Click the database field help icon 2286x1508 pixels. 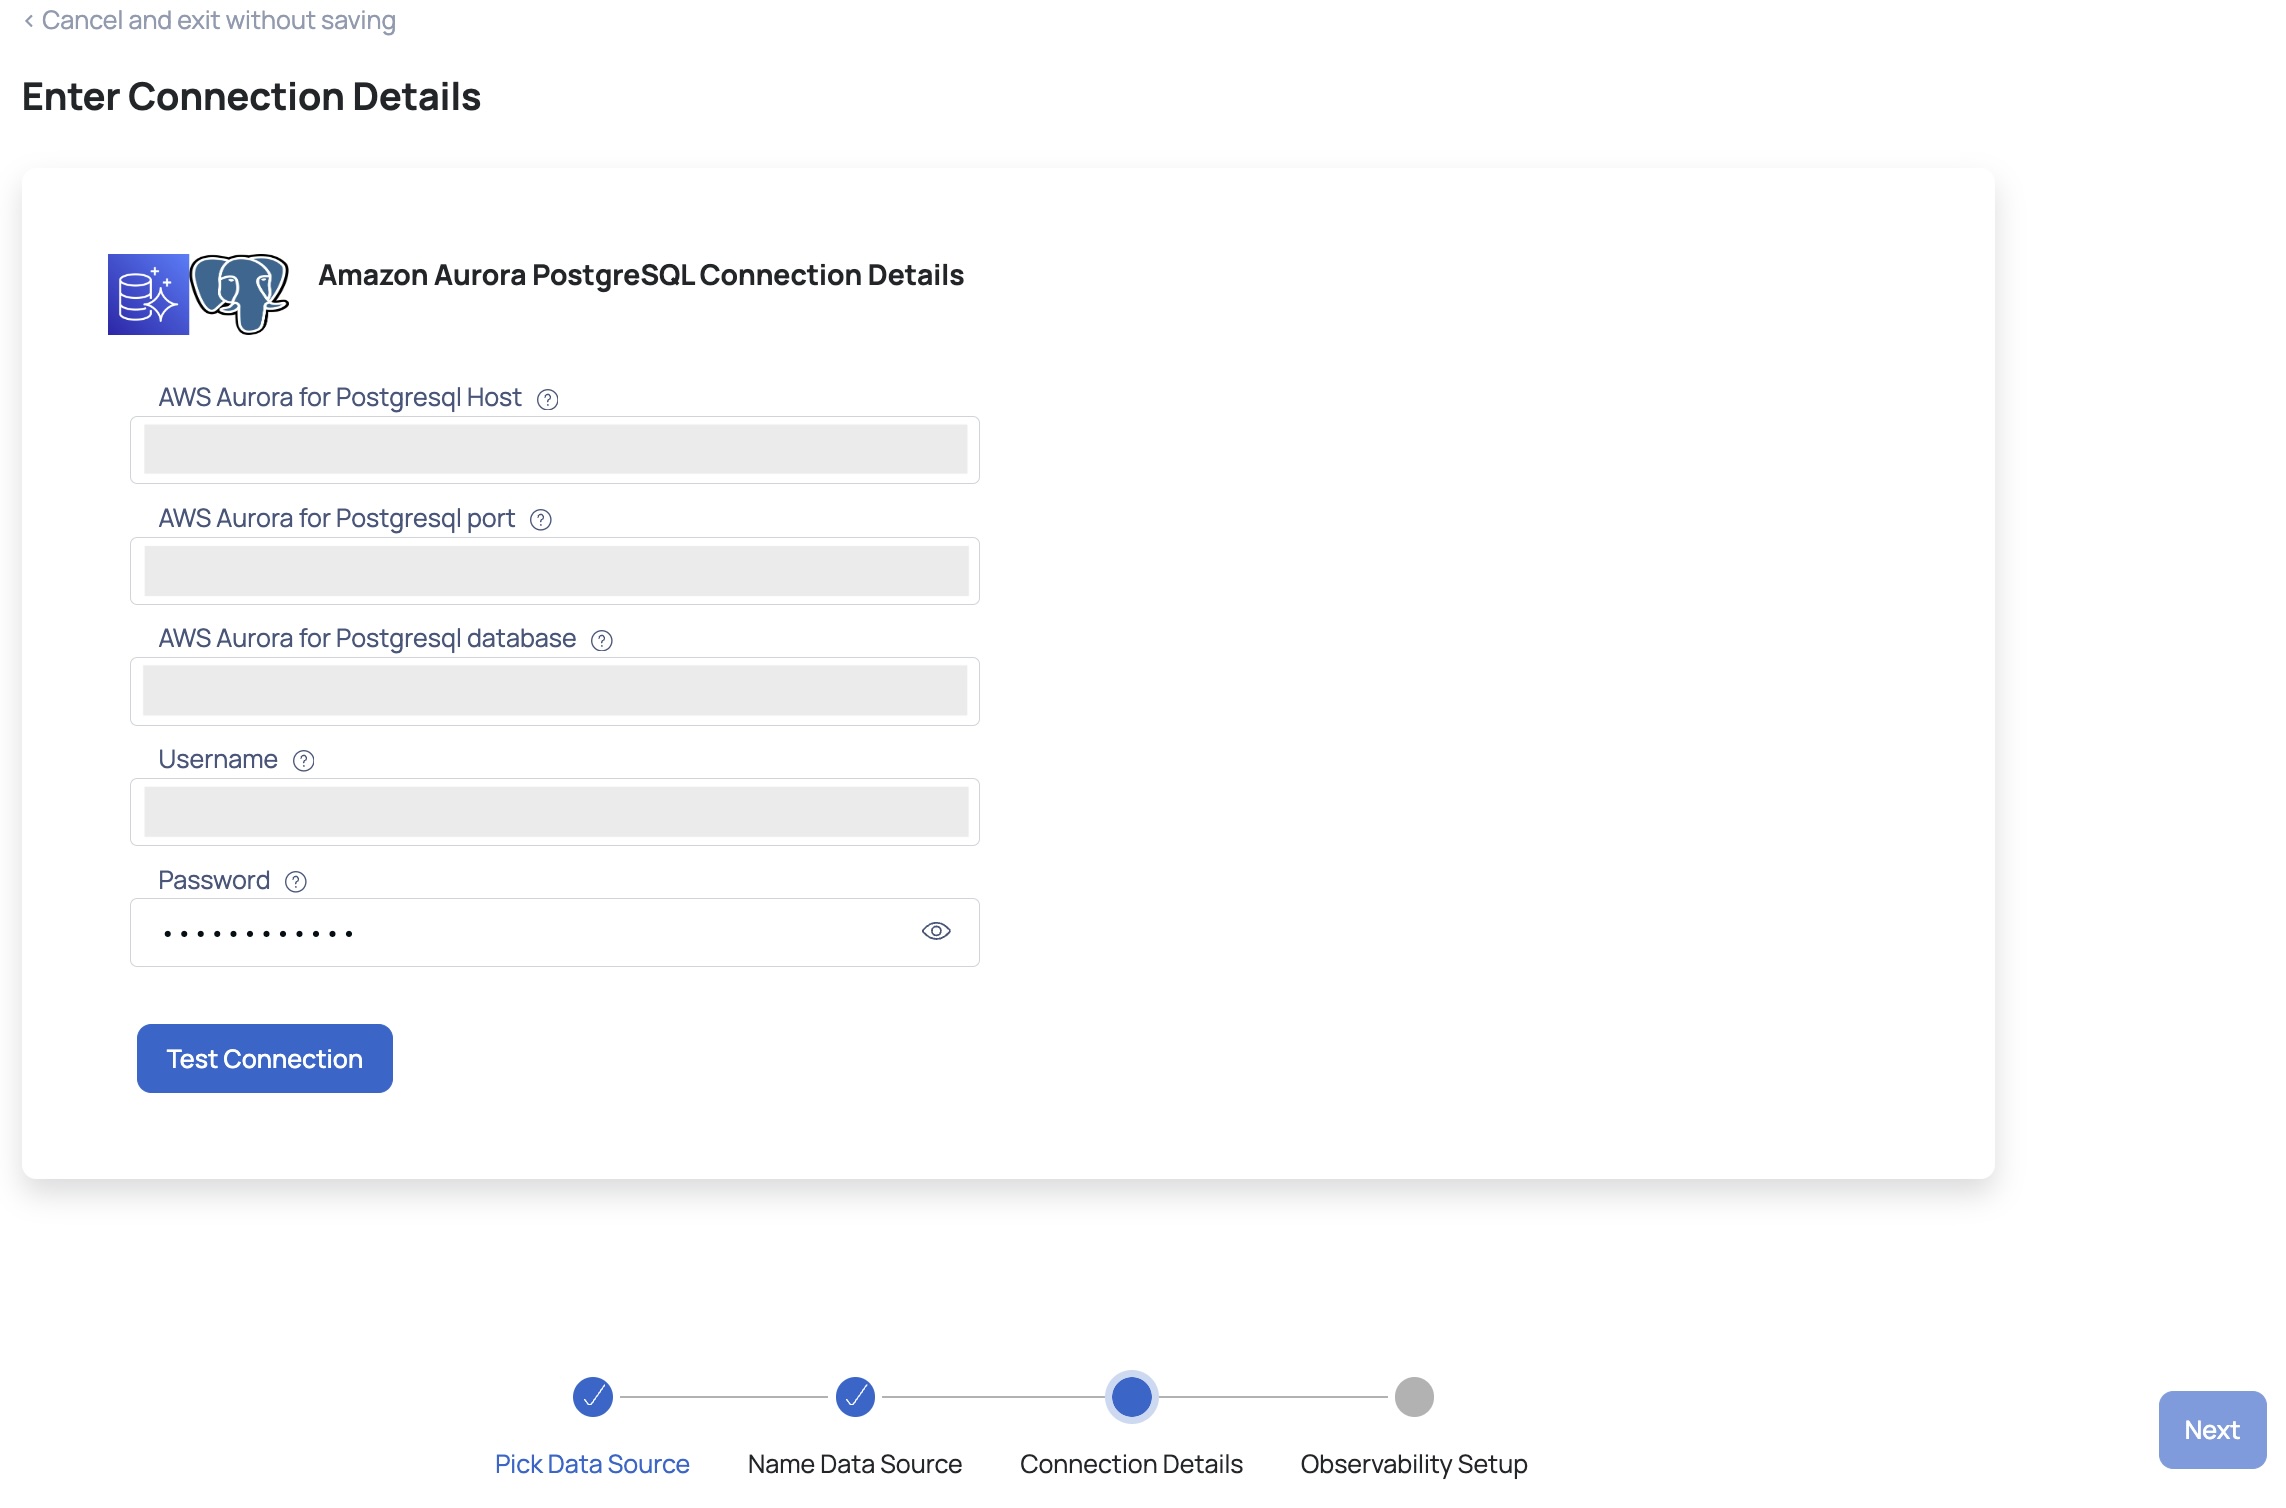coord(602,640)
